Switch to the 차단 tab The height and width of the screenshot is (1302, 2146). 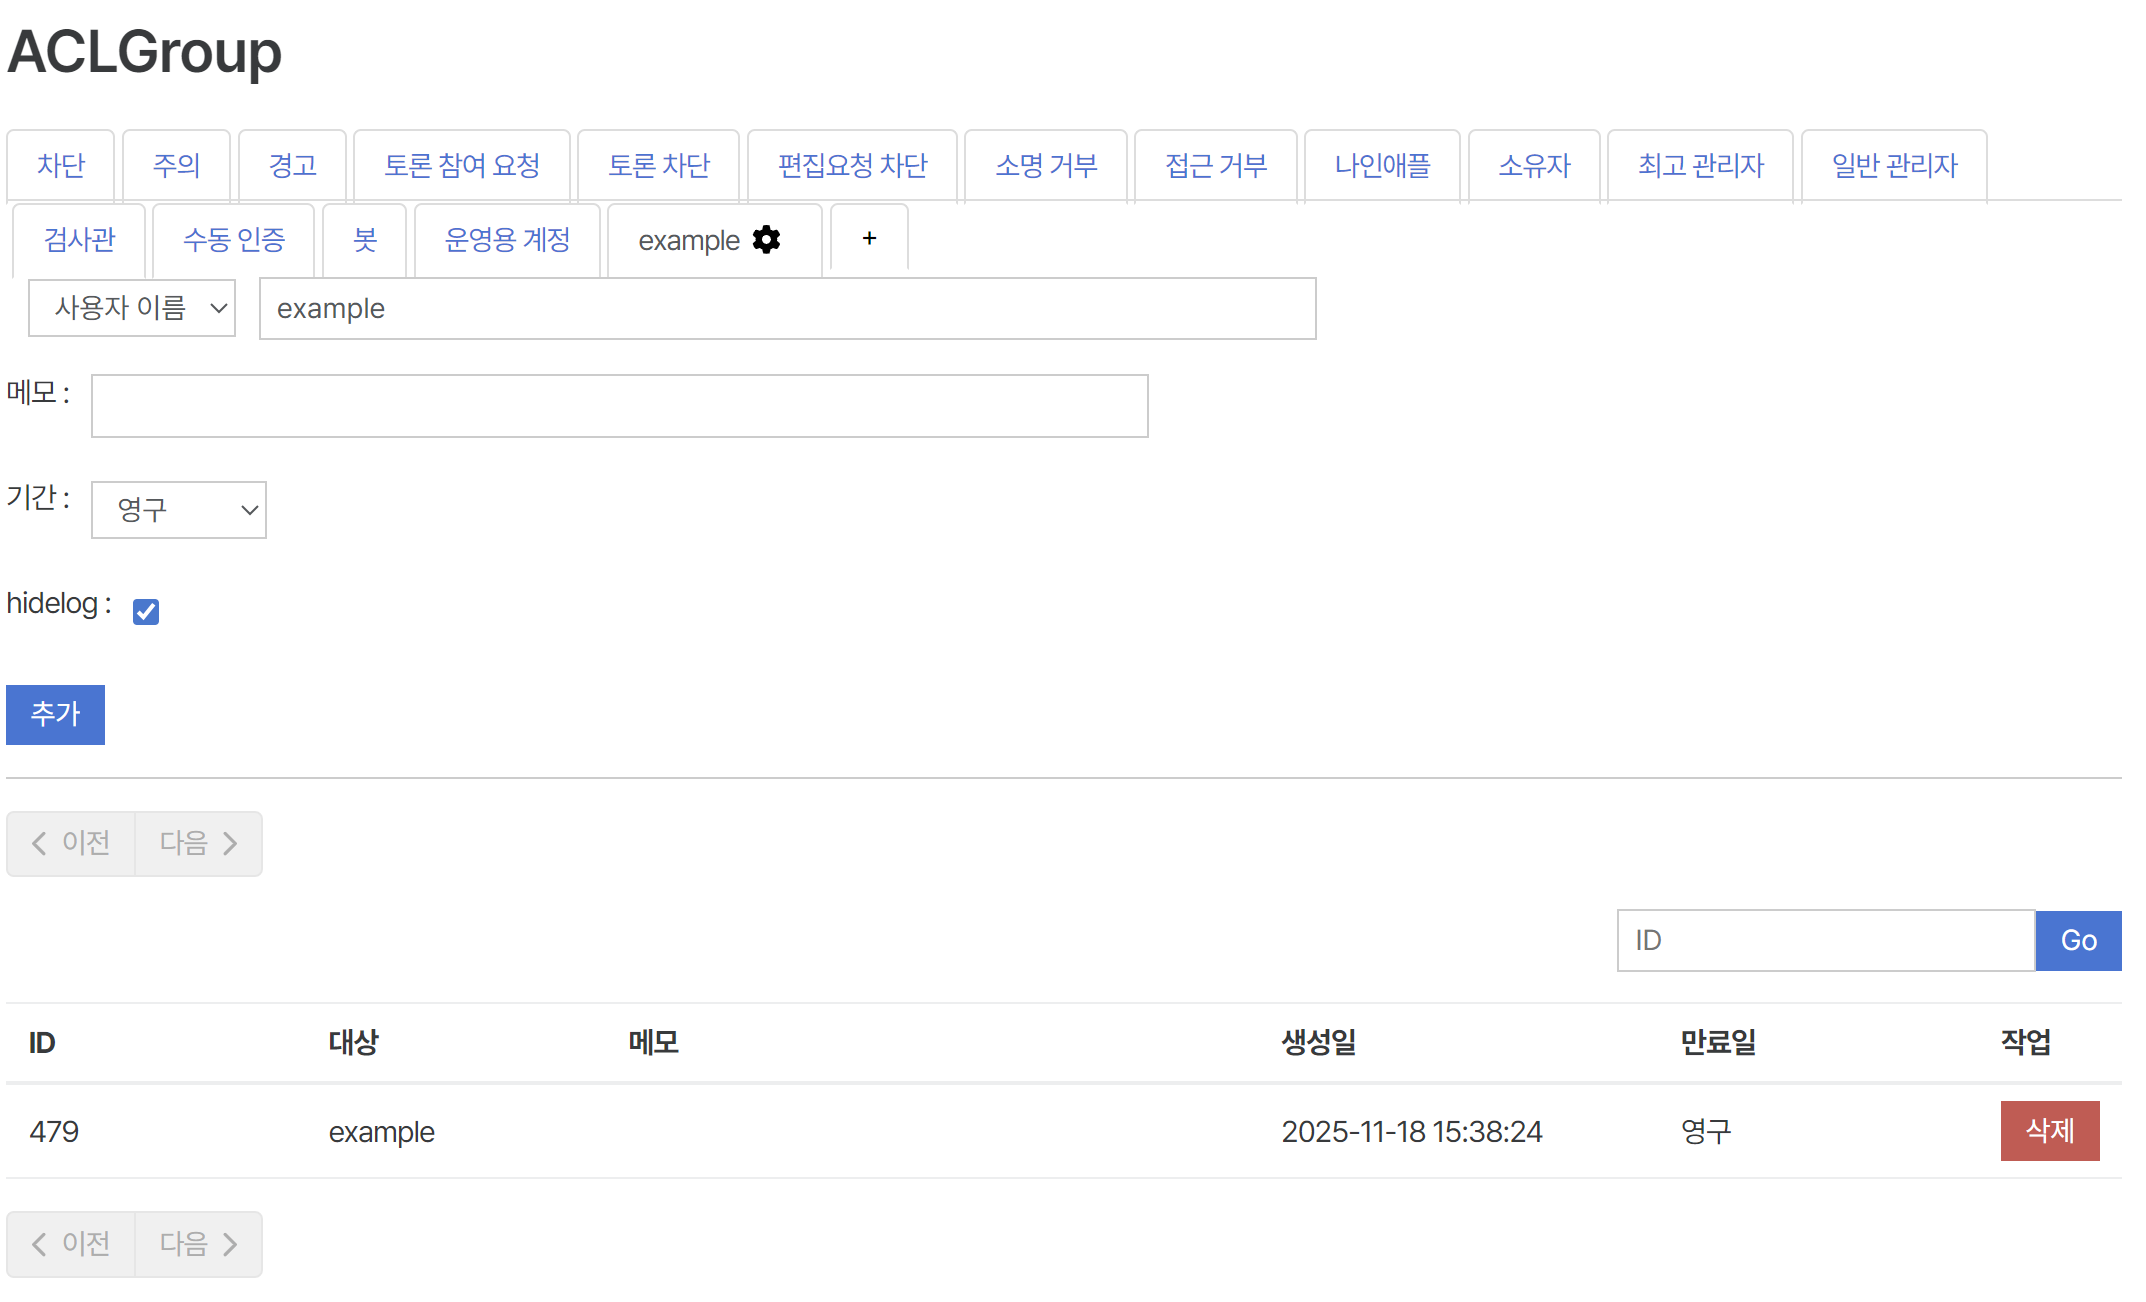[60, 165]
